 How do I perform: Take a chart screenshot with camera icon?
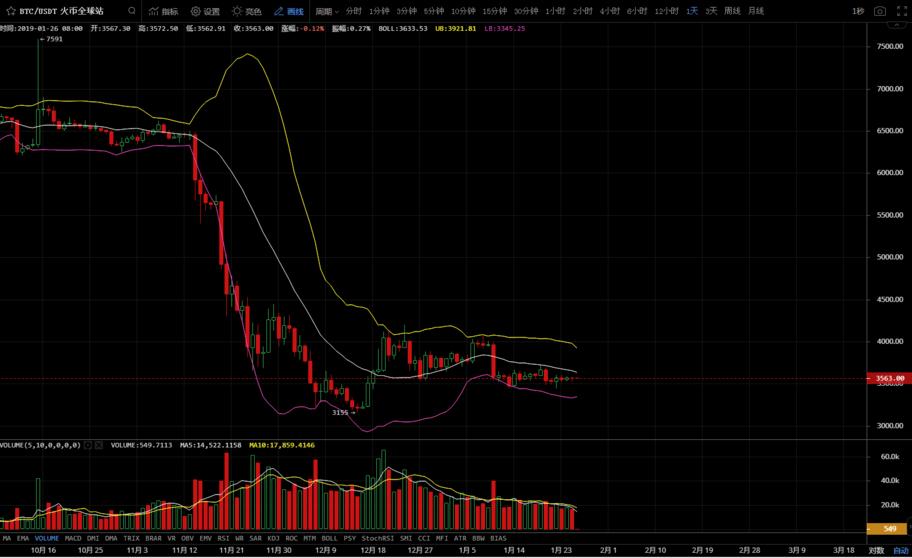[880, 11]
